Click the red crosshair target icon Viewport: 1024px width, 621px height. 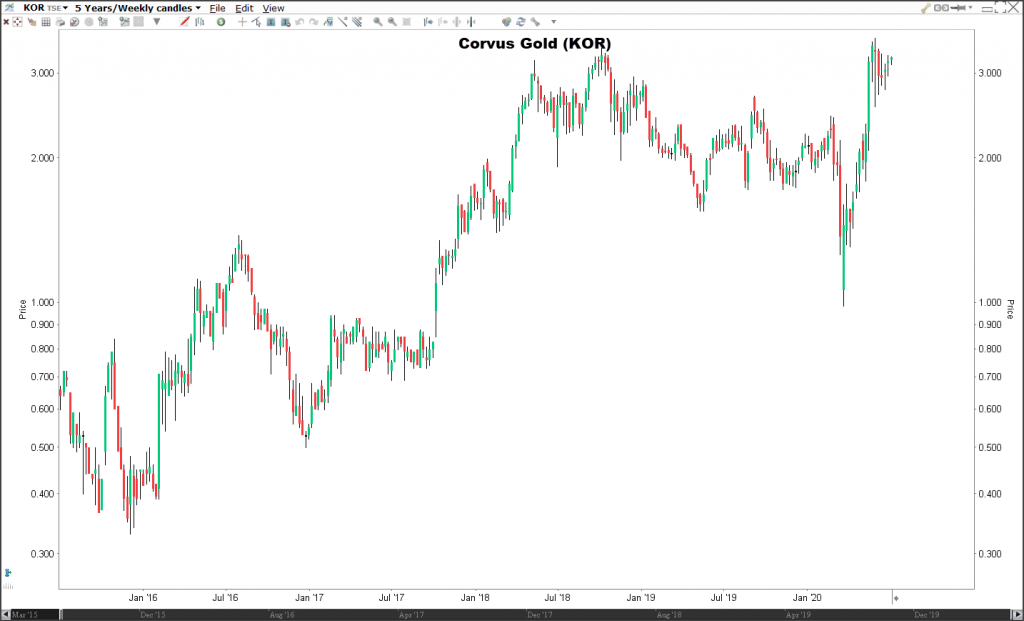(x=17, y=22)
